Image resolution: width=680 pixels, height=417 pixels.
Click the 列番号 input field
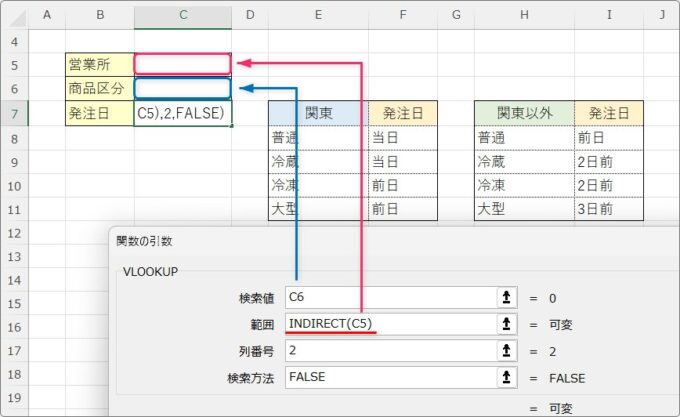[390, 351]
